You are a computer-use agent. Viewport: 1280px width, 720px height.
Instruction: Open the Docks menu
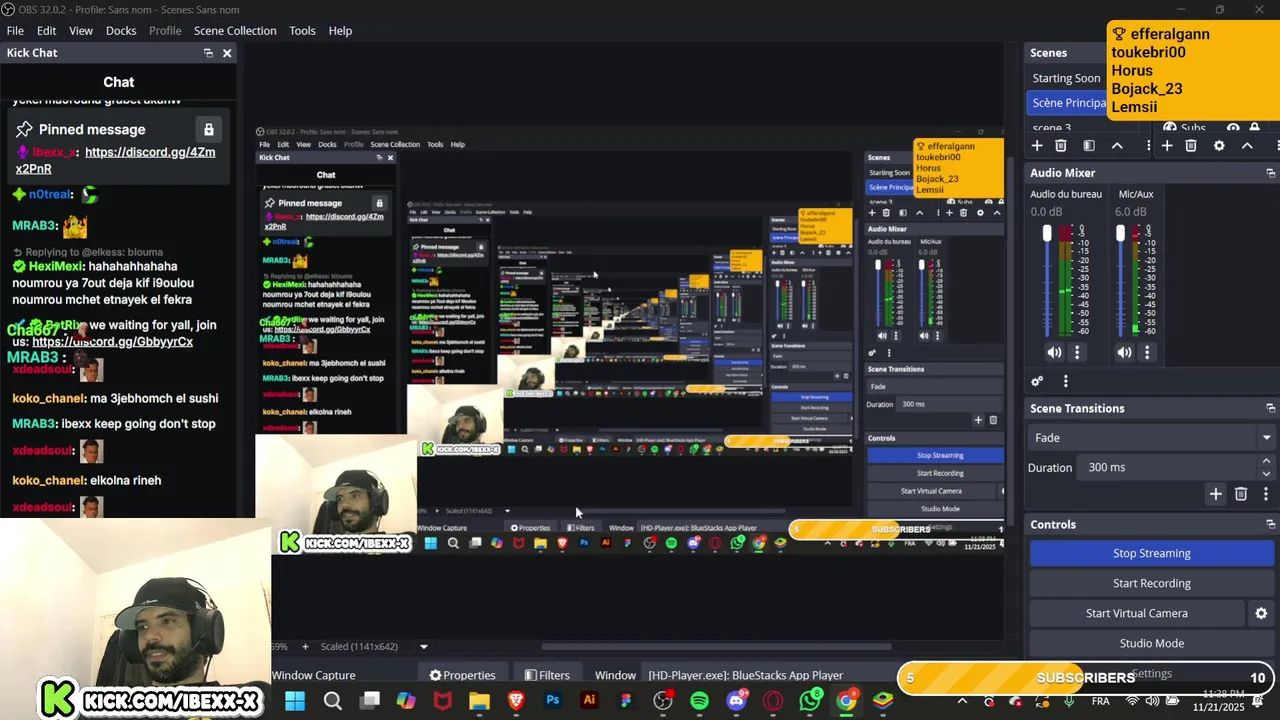coord(121,31)
